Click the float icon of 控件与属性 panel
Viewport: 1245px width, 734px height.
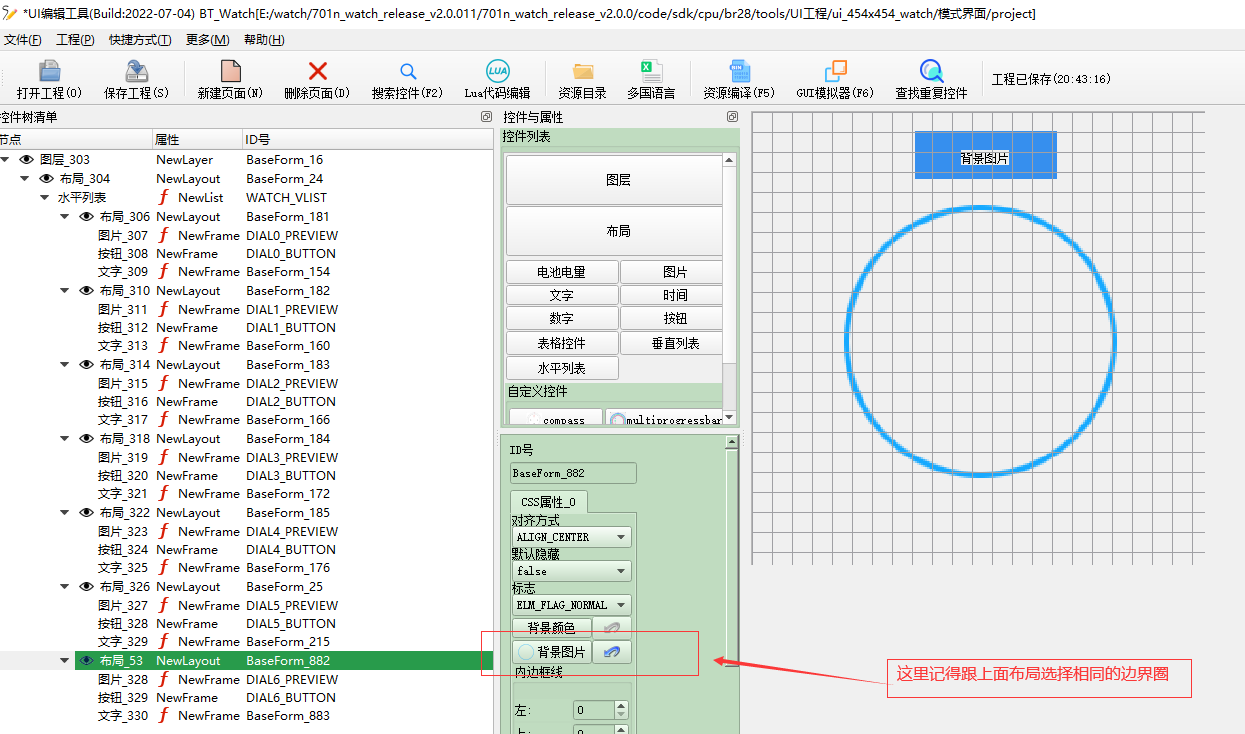[732, 117]
